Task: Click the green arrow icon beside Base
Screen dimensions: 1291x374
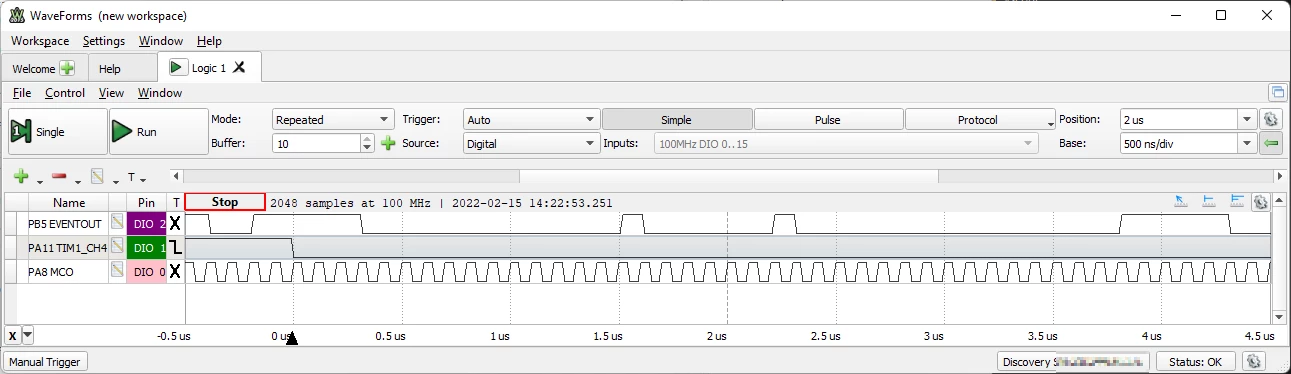Action: tap(1271, 144)
